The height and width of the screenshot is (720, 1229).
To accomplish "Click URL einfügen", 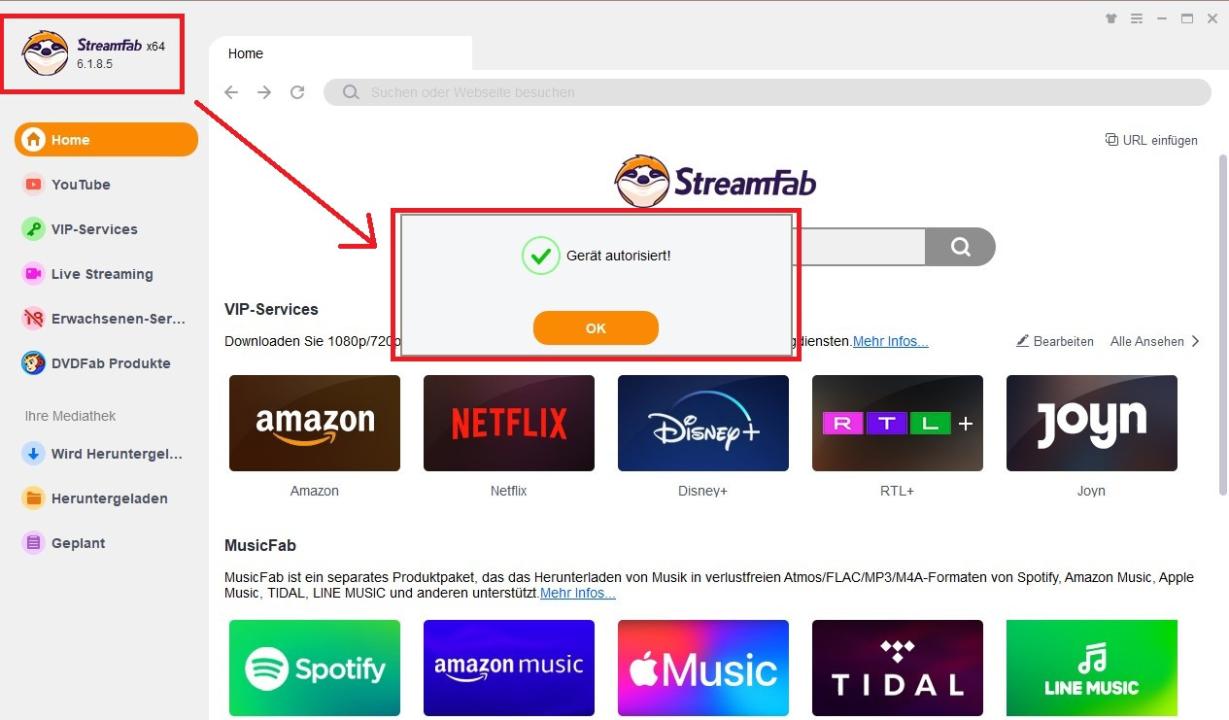I will pyautogui.click(x=1151, y=140).
